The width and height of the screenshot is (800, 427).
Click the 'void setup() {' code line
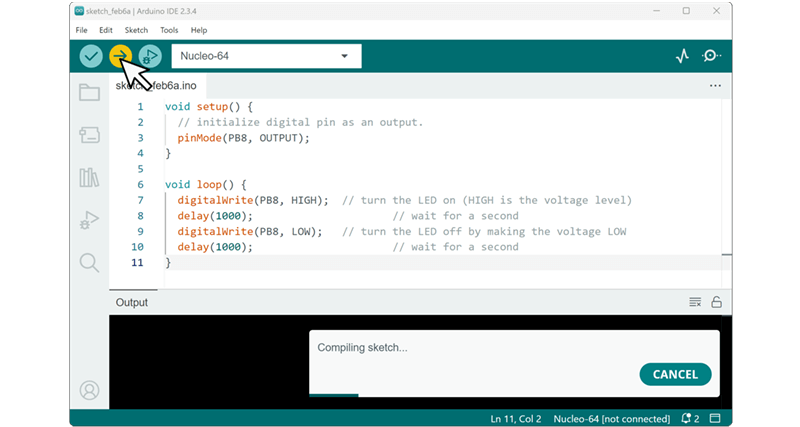pyautogui.click(x=209, y=107)
